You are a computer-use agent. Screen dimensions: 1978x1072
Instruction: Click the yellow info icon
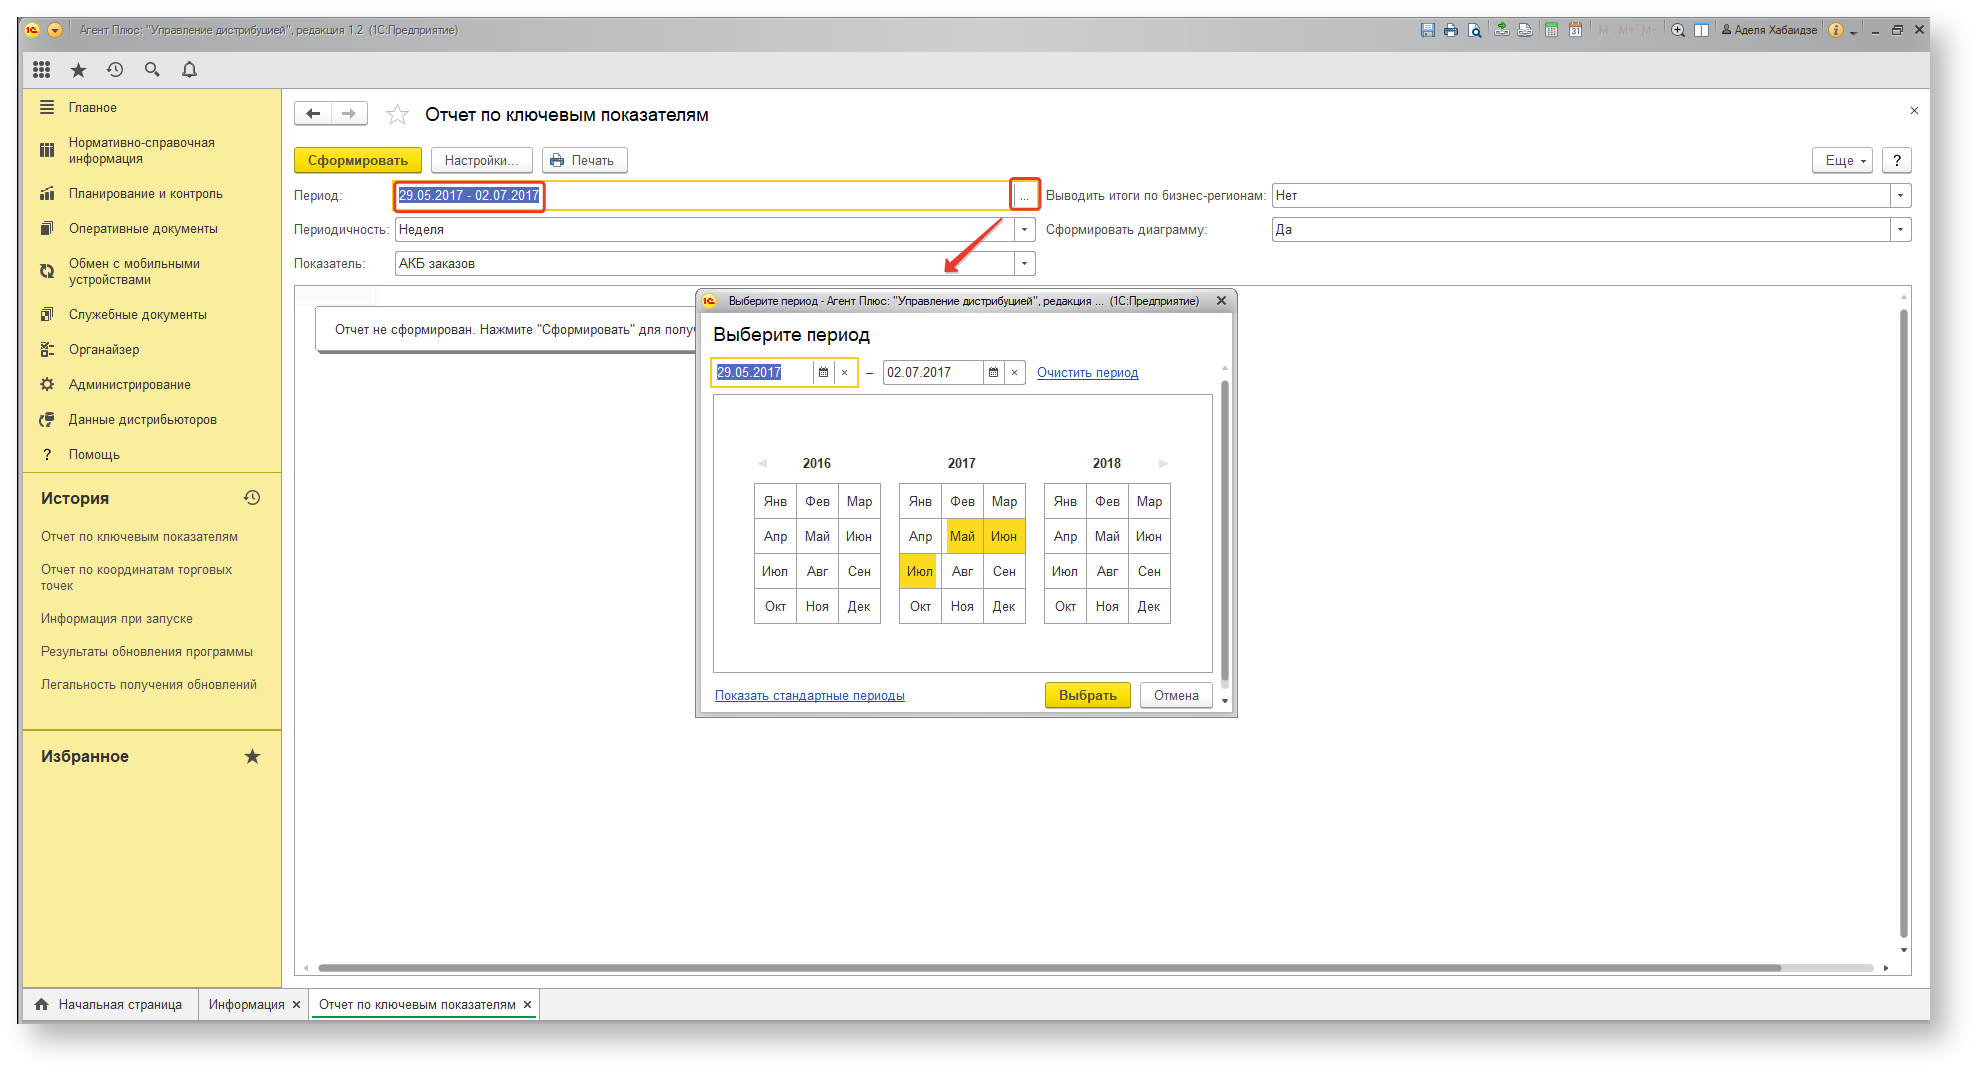pyautogui.click(x=1836, y=30)
